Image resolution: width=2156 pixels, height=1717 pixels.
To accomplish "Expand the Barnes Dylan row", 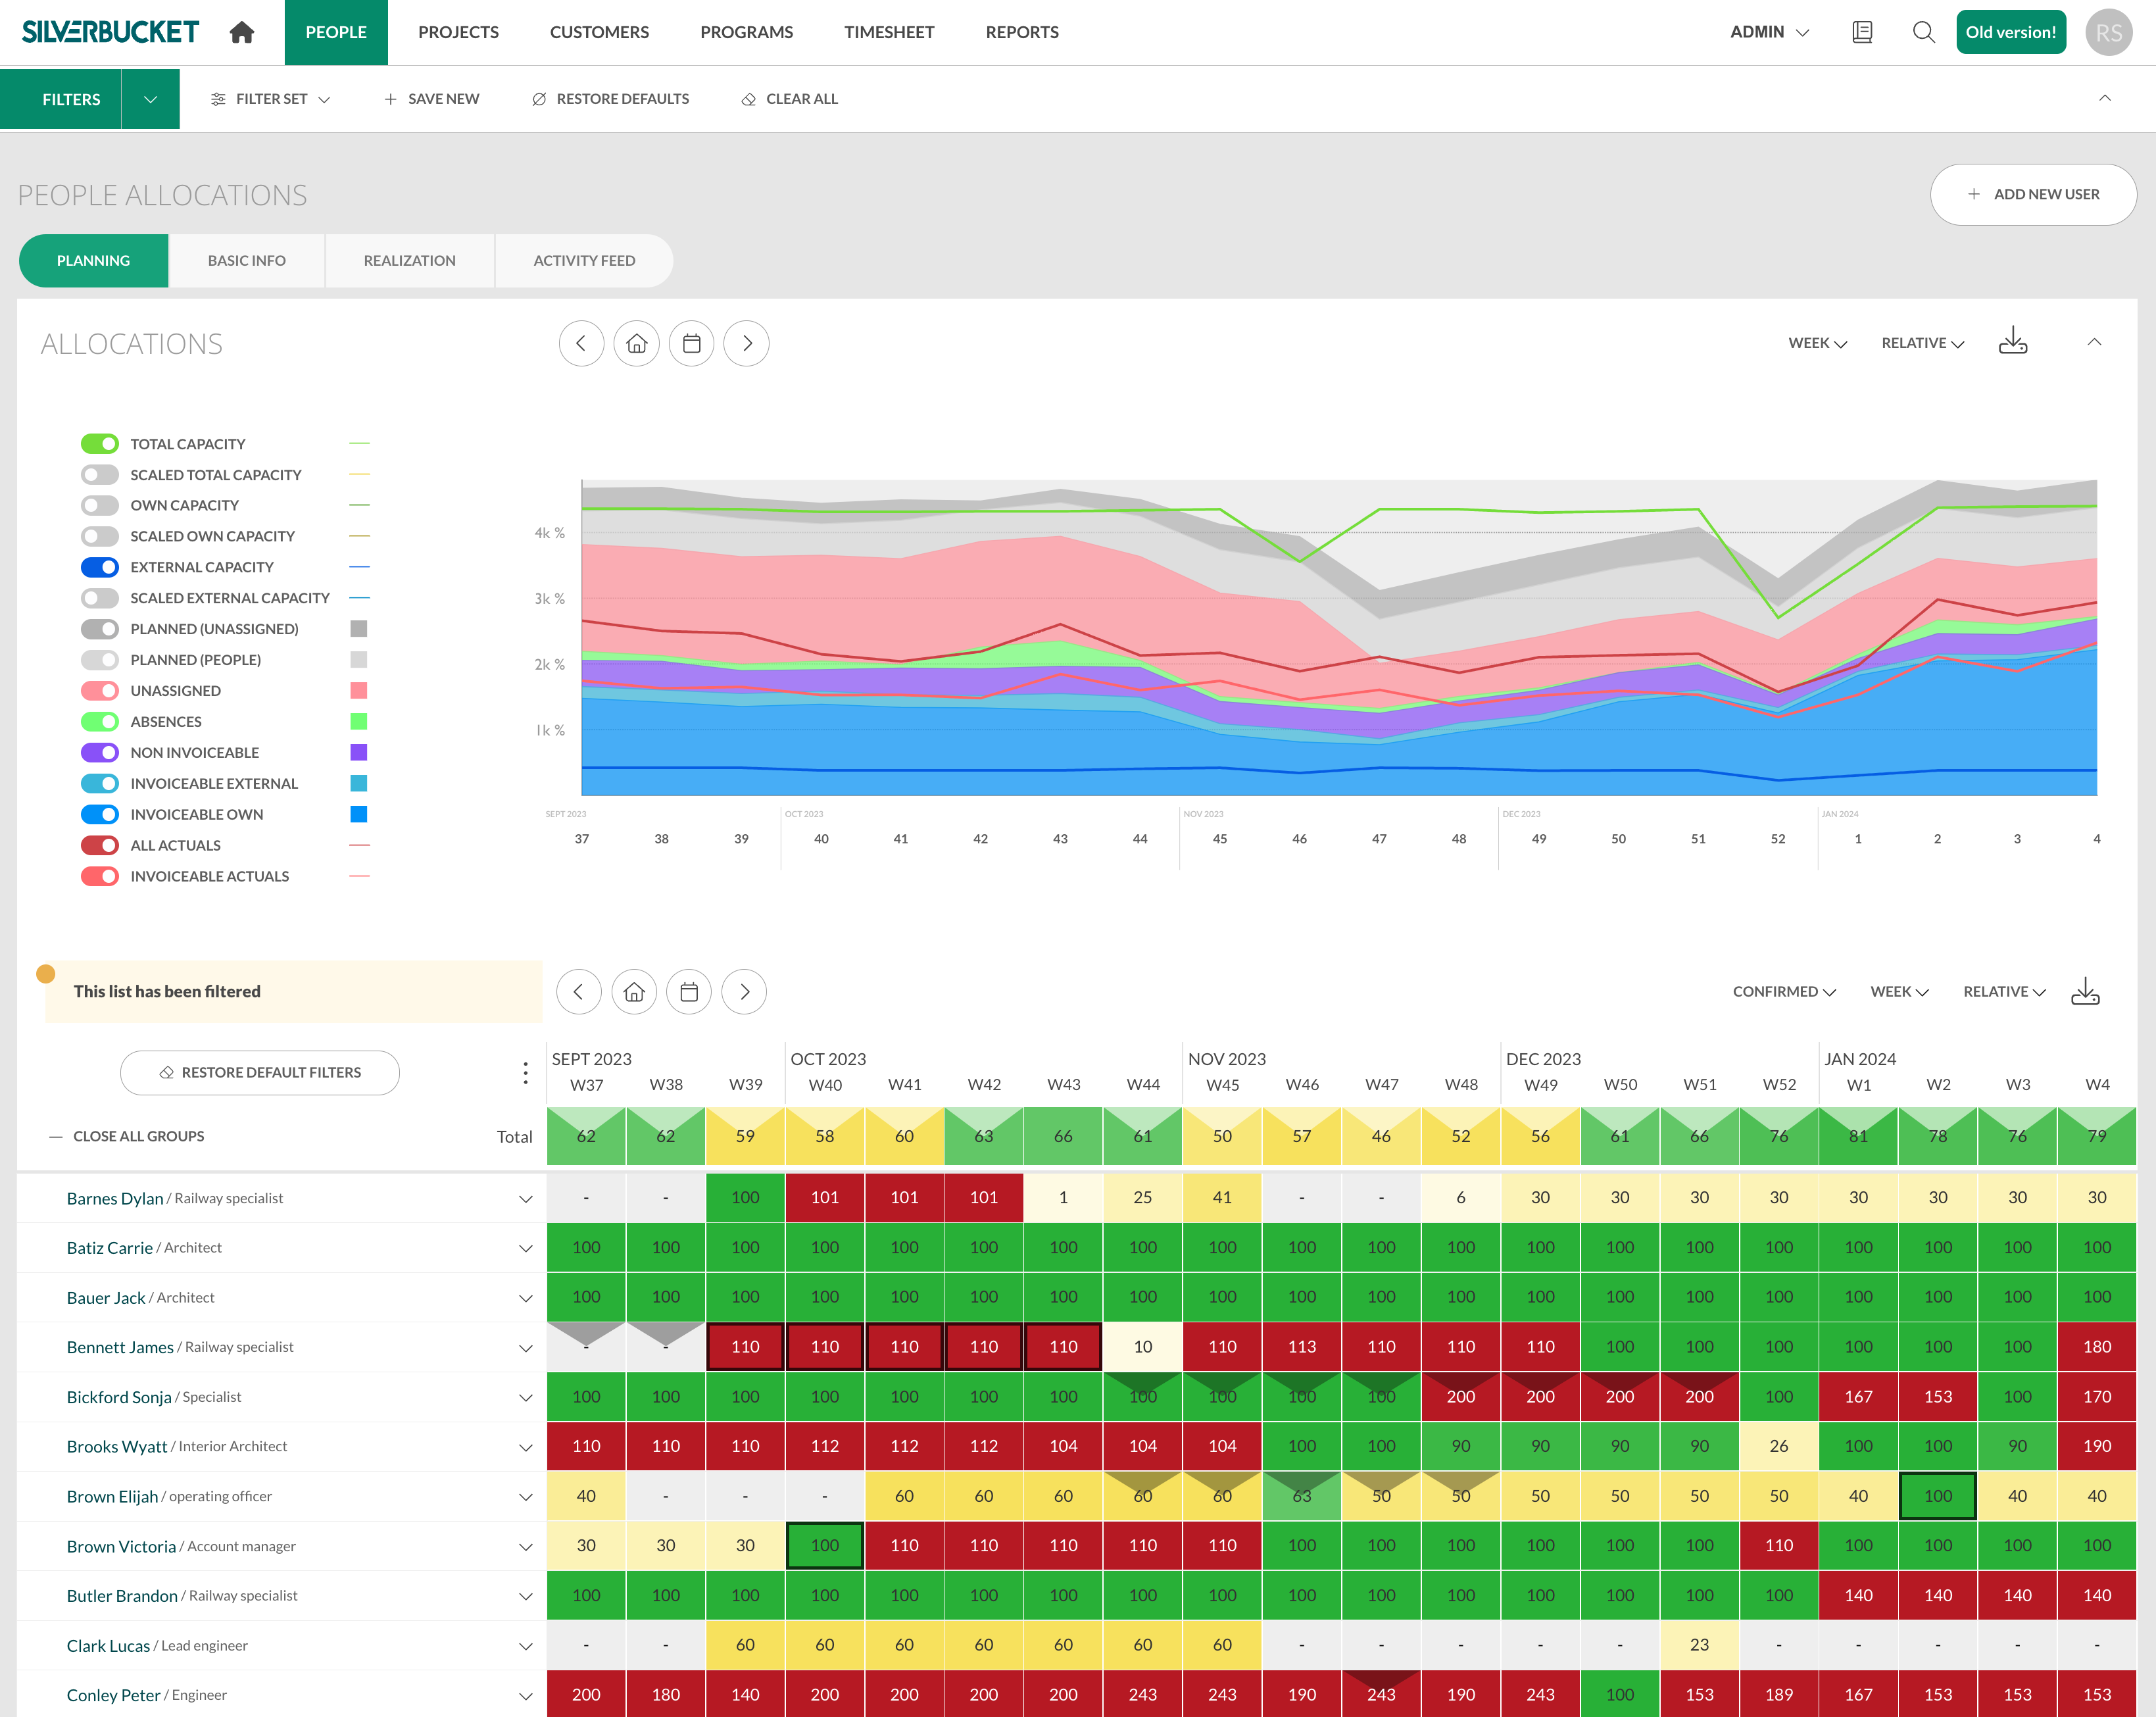I will coord(525,1198).
